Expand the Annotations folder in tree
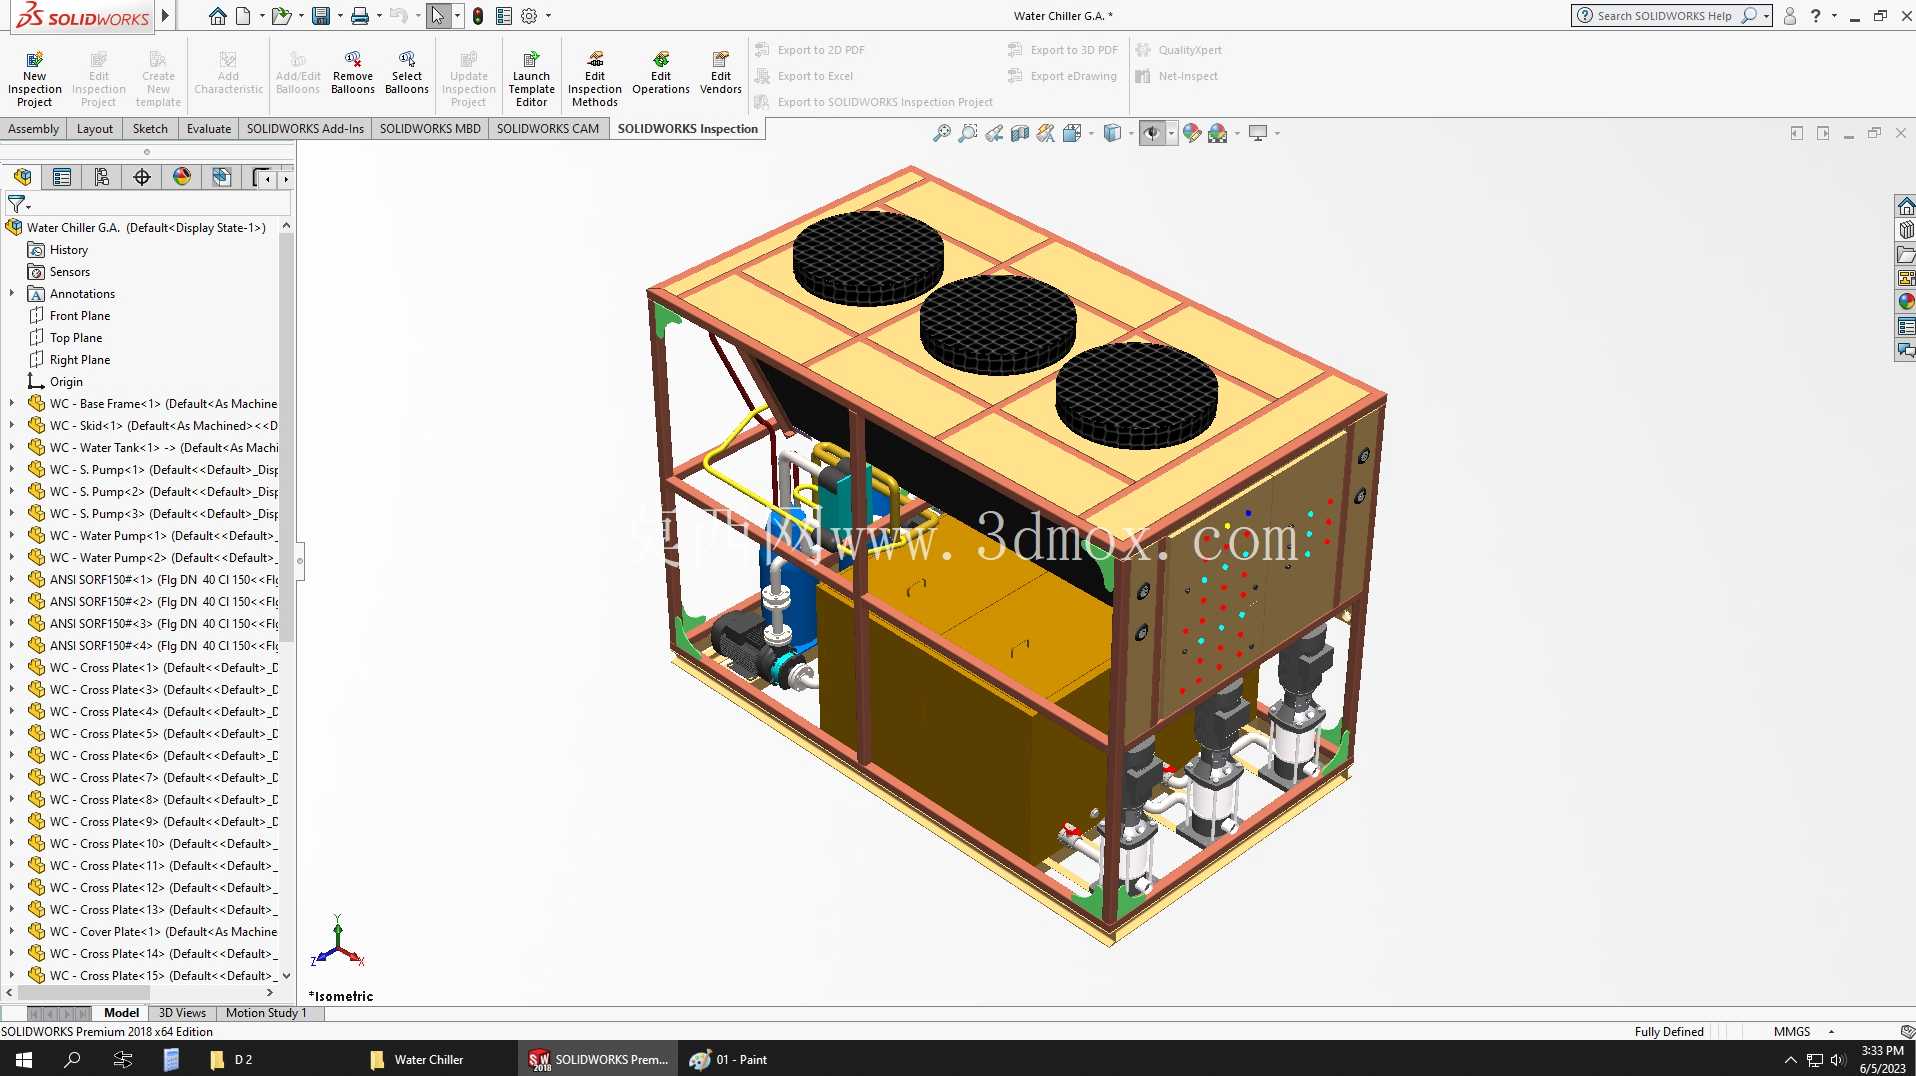Image resolution: width=1916 pixels, height=1076 pixels. [12, 294]
